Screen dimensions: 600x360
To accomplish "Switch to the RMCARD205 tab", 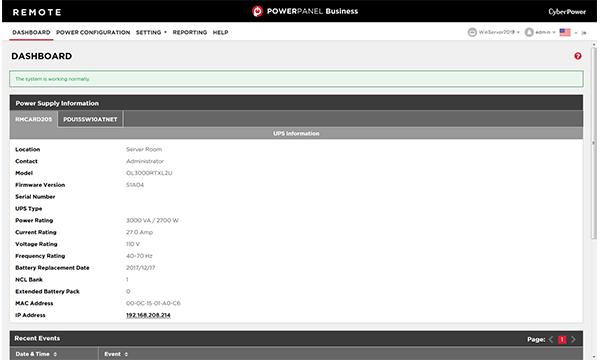I will 34,119.
